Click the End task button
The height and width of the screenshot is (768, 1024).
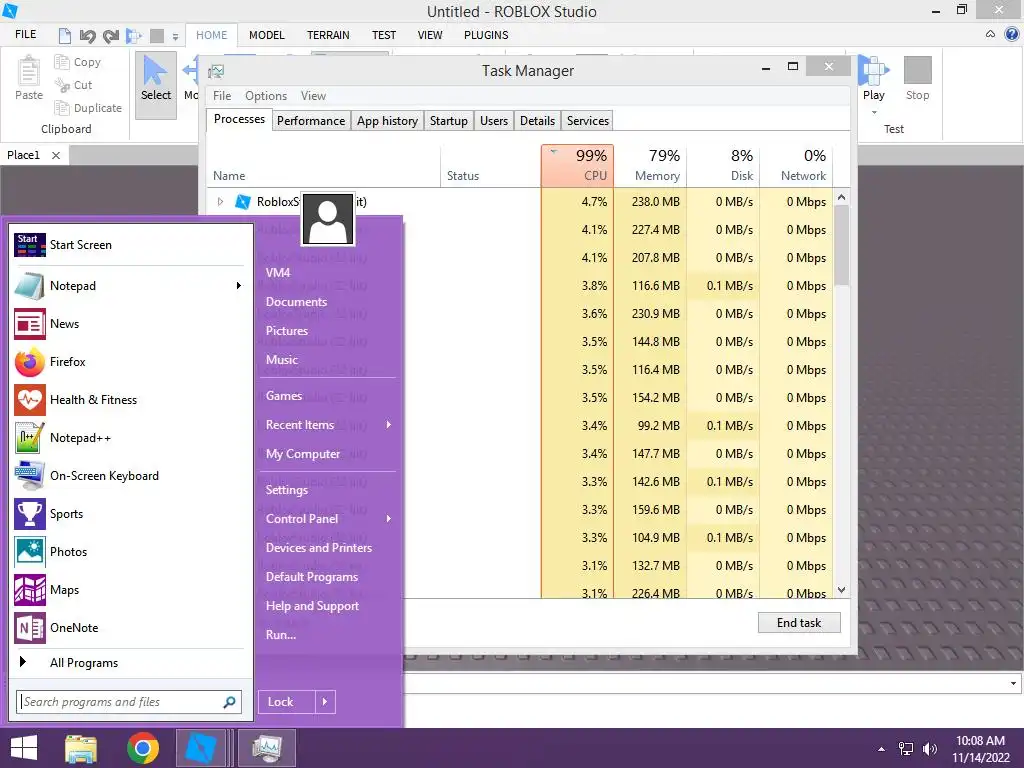click(x=799, y=623)
